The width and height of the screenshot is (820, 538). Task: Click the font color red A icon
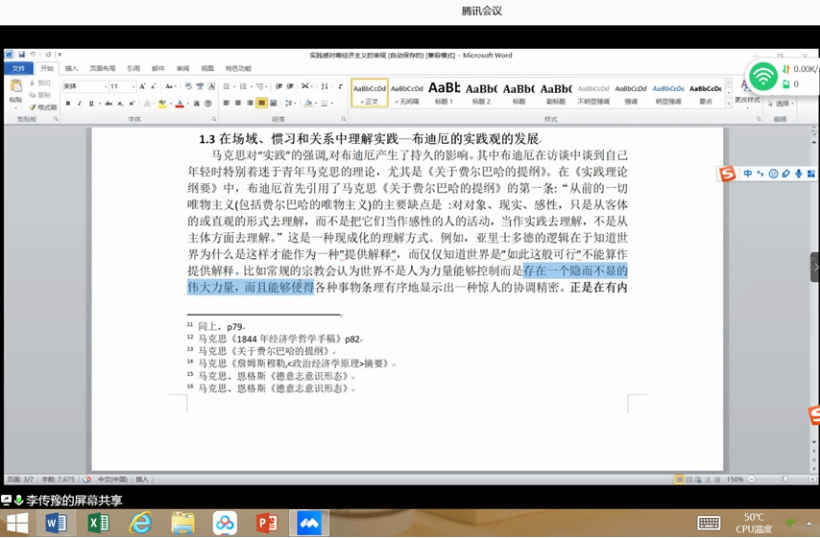pyautogui.click(x=179, y=103)
